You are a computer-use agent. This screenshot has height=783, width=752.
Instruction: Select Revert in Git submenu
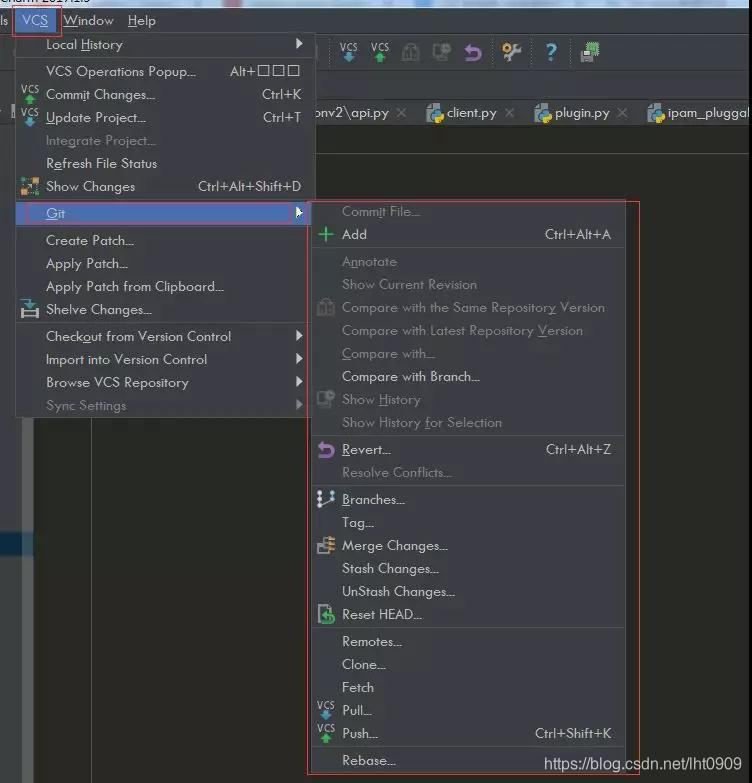click(468, 449)
